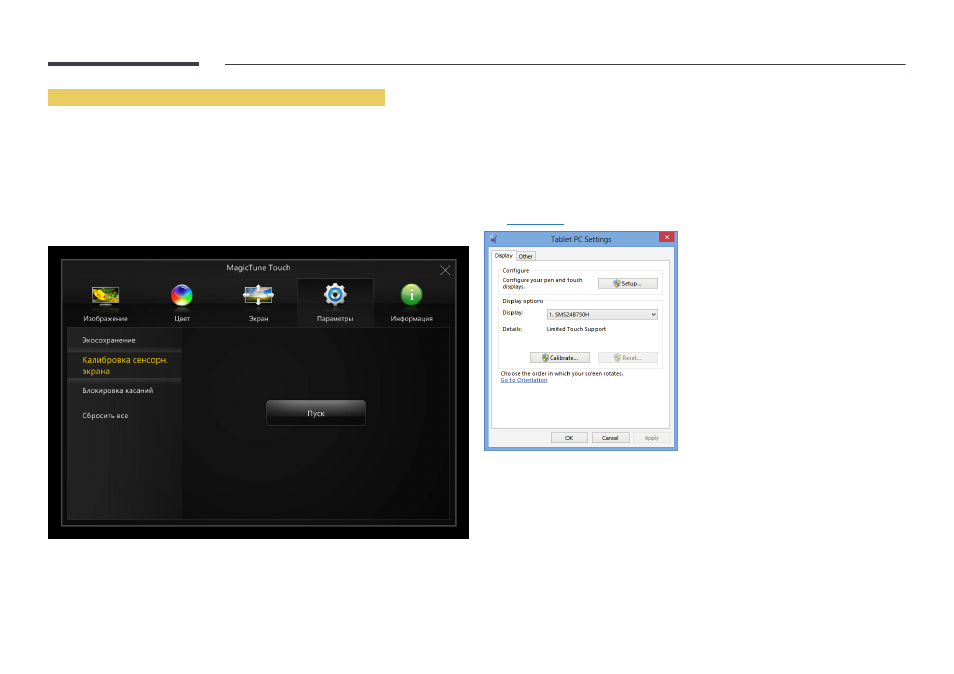Click the Calibrate... button
Screen dimensions: 954x674
click(559, 358)
